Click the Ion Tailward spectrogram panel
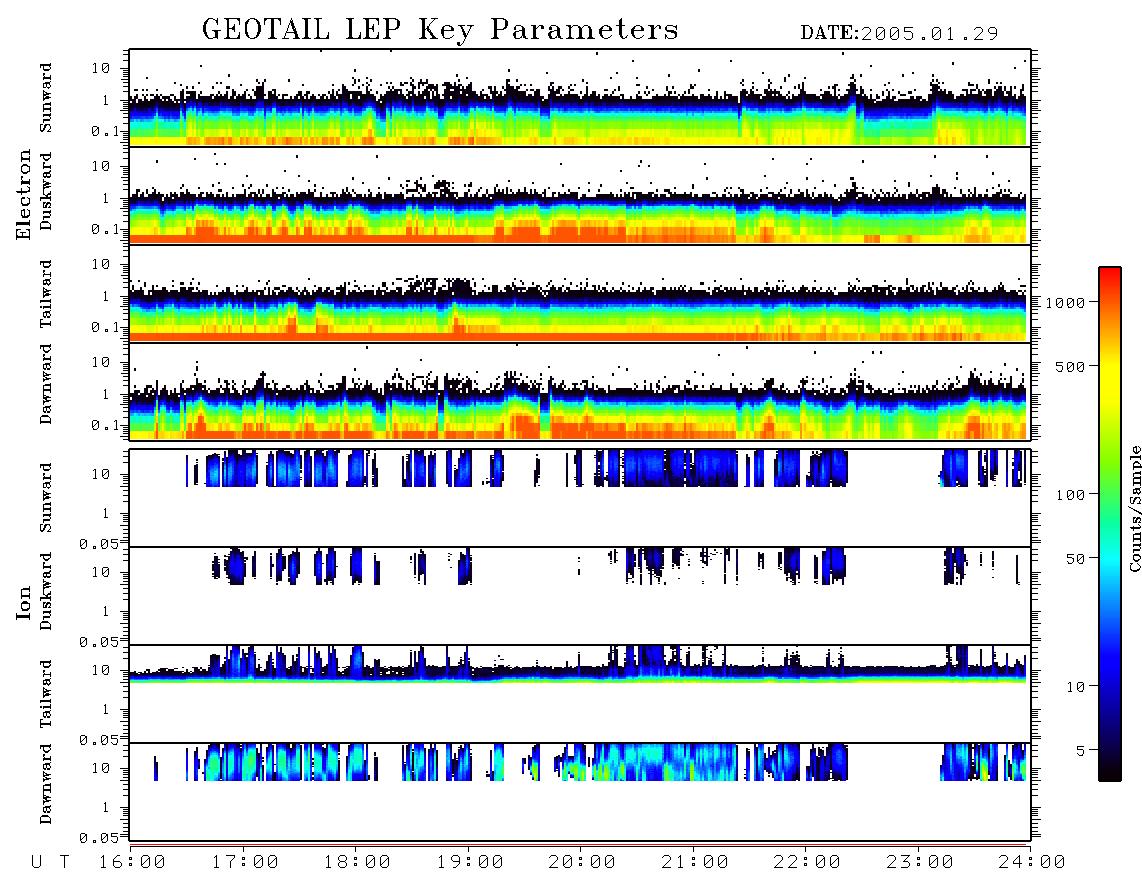This screenshot has width=1142, height=880. click(580, 694)
